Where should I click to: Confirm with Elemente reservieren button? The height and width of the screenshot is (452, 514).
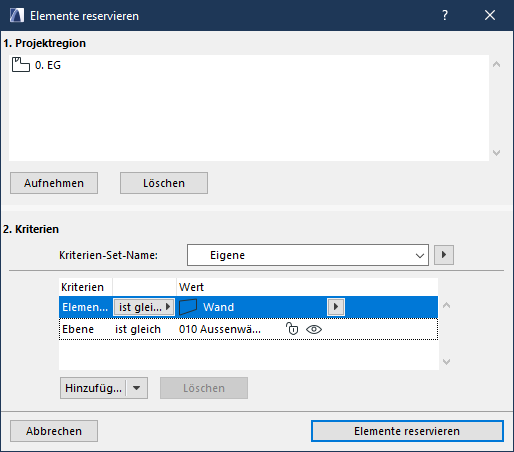[407, 431]
